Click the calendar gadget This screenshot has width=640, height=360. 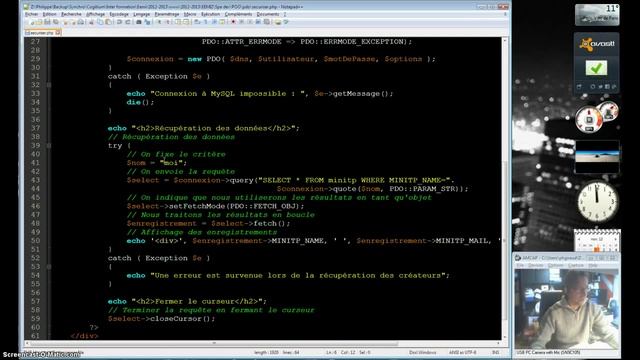[x=597, y=240]
